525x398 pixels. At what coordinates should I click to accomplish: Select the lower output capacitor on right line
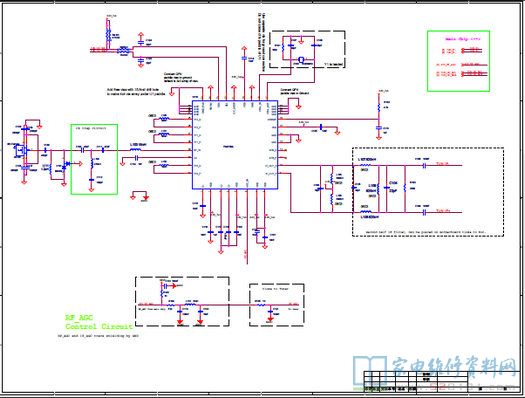(424, 212)
